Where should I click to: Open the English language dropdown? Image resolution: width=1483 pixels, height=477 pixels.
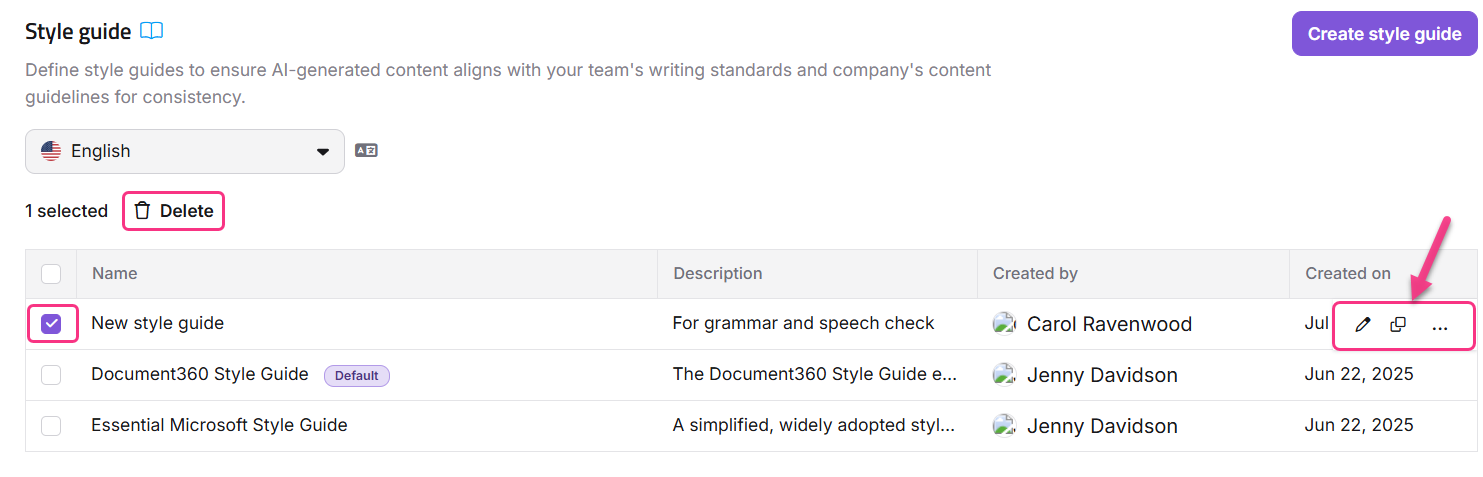(185, 151)
